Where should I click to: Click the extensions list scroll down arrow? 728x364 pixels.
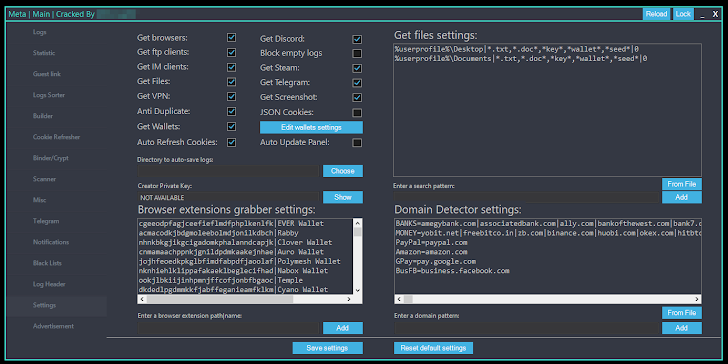tap(358, 290)
